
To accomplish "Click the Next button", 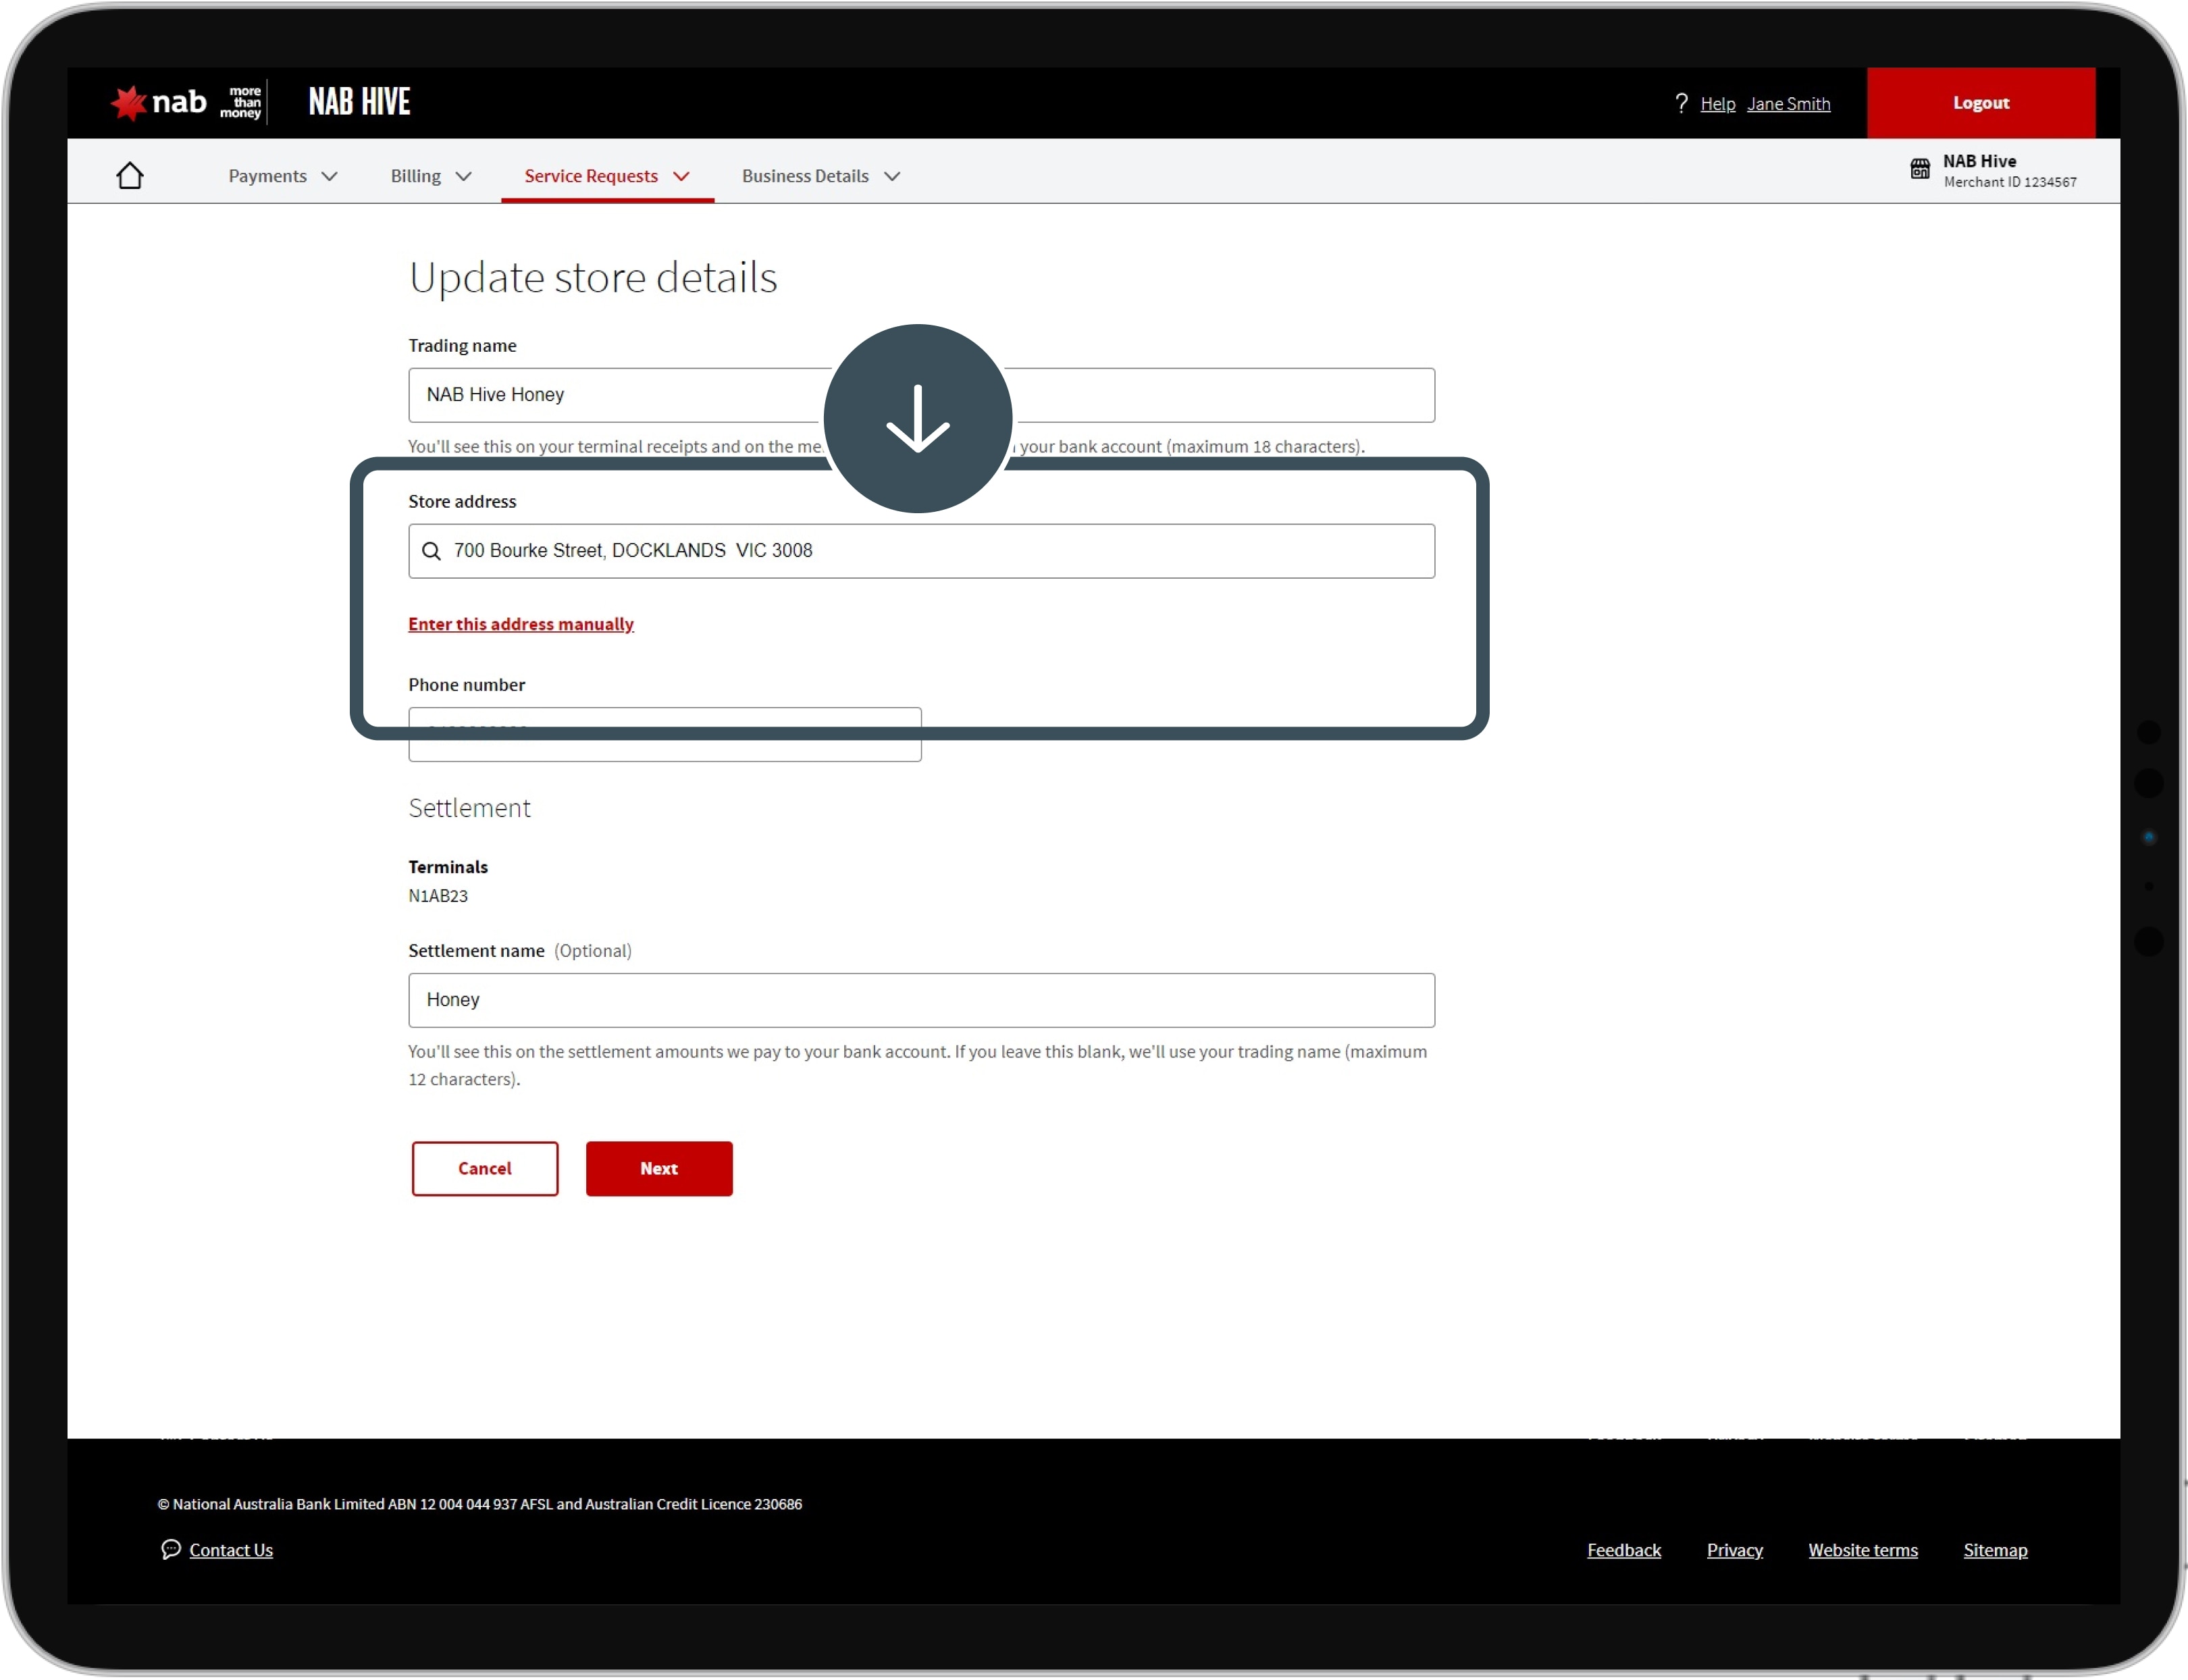I will pos(658,1168).
